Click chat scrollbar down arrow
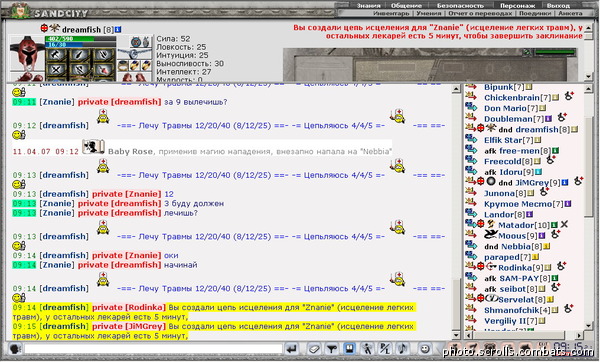This screenshot has width=600, height=362. 455,335
